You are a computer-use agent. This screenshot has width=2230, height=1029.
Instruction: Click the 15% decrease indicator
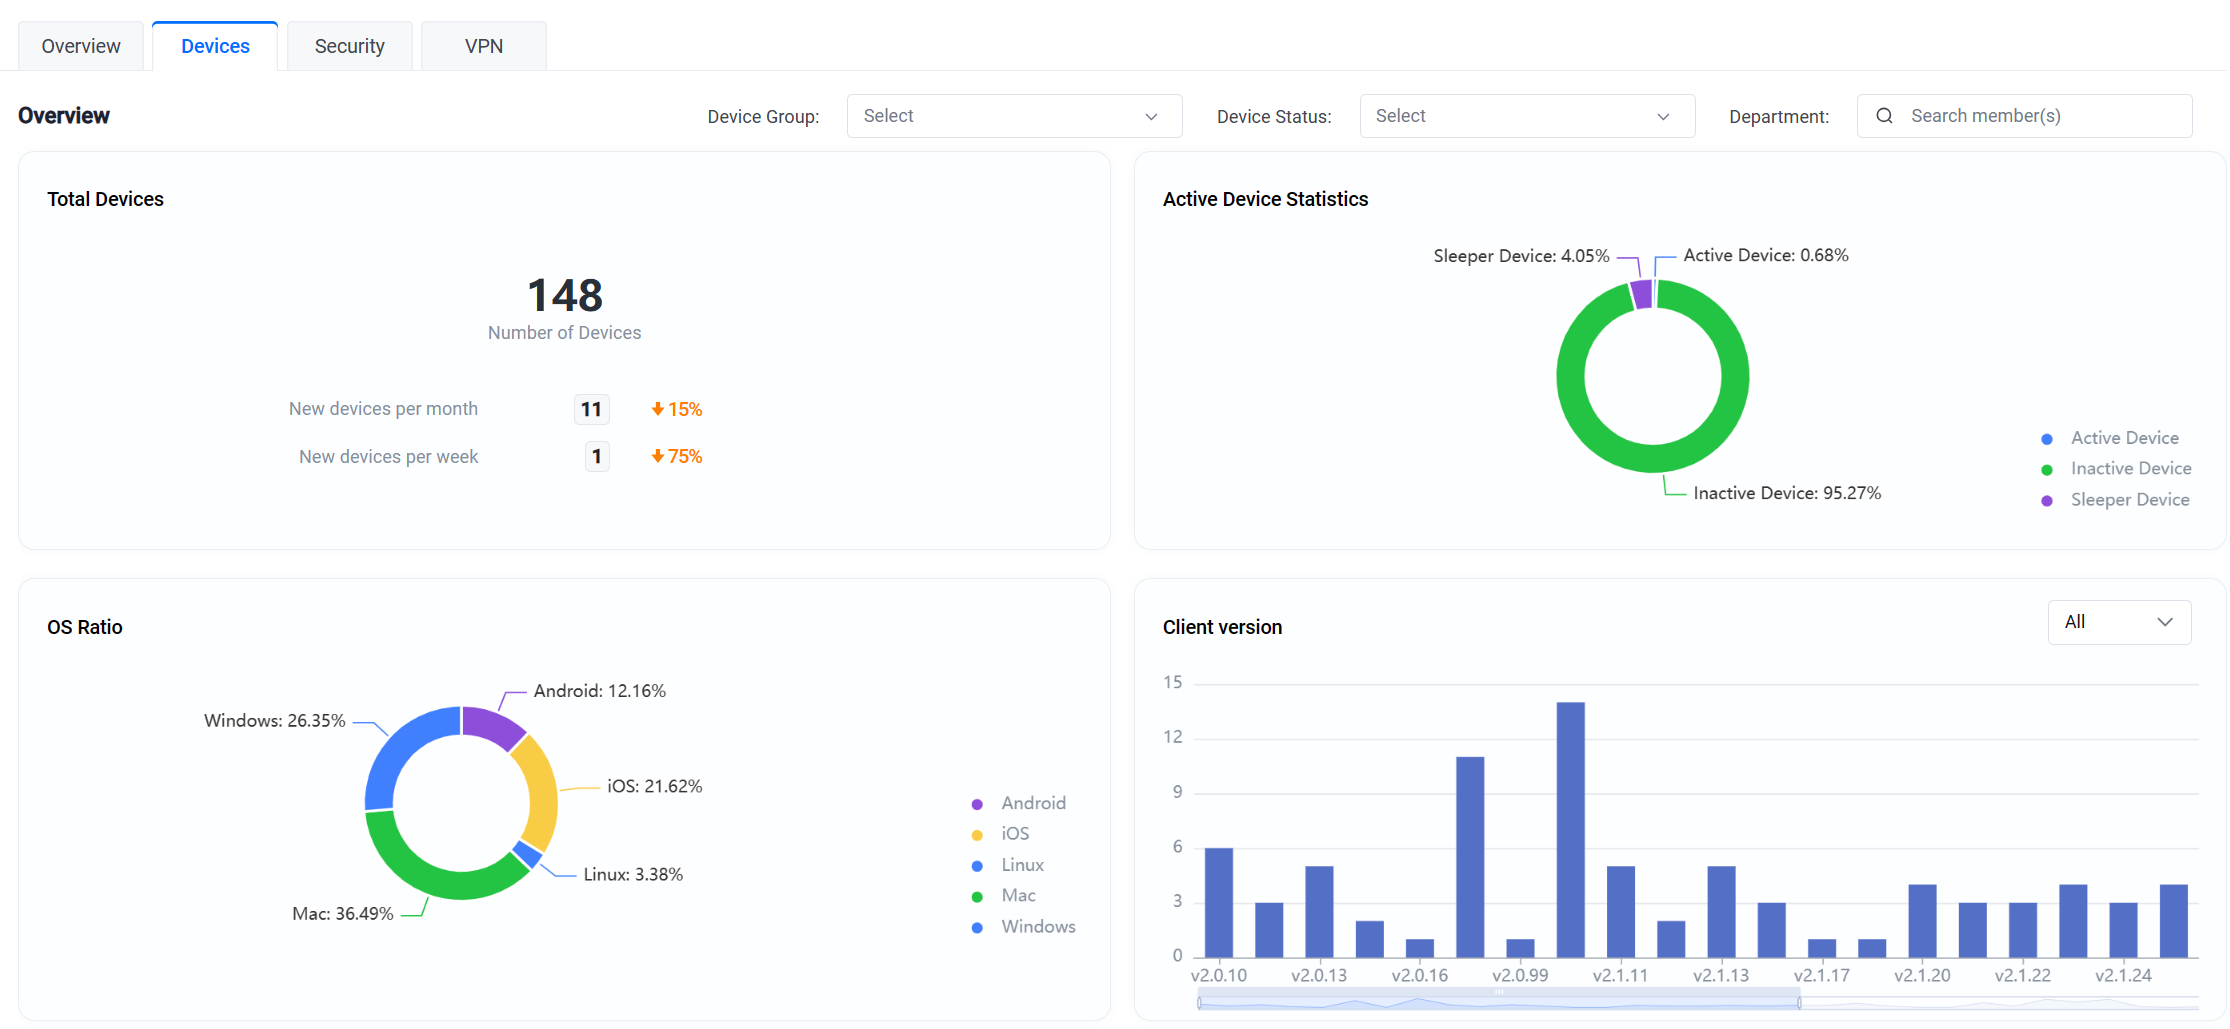pos(677,409)
